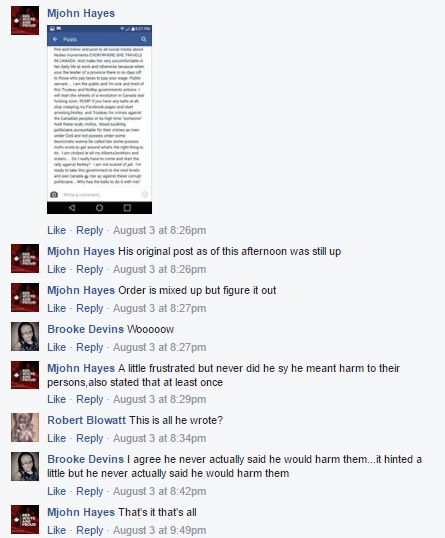The width and height of the screenshot is (445, 538).
Task: Open Mjohn Hayes profile picture on top comment
Action: point(25,21)
